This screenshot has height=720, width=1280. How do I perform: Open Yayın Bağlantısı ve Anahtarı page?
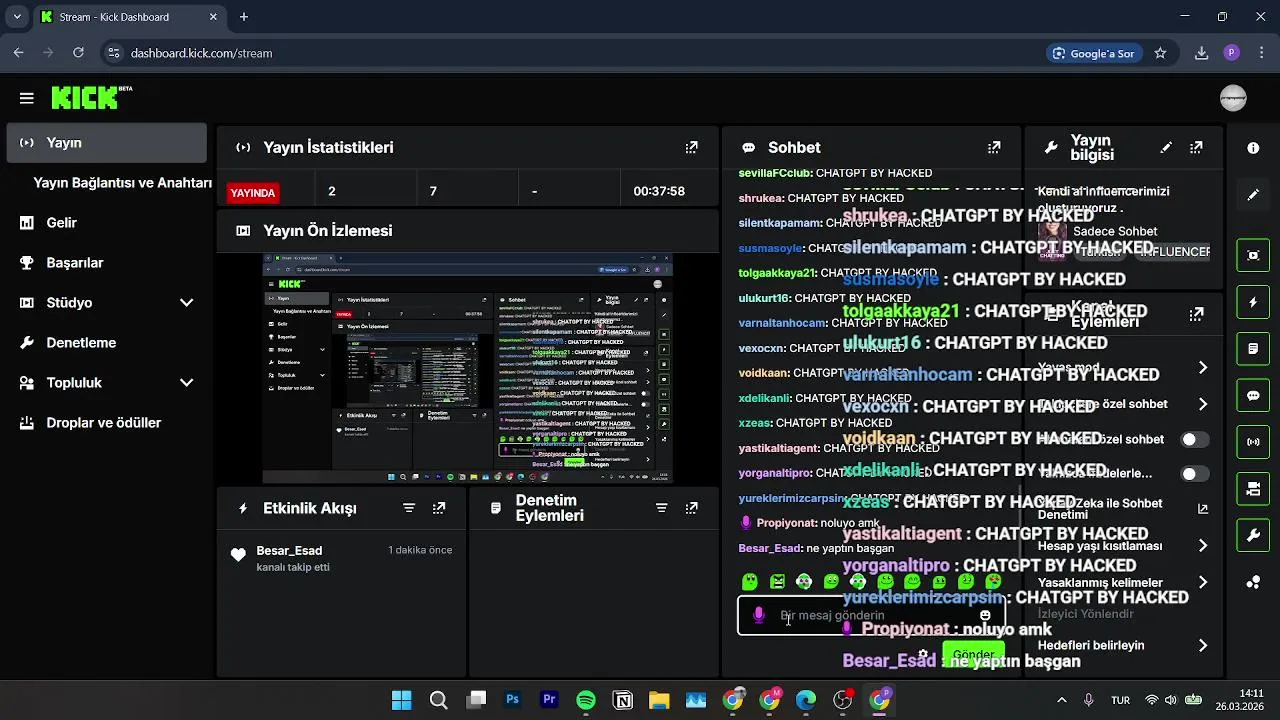point(122,183)
